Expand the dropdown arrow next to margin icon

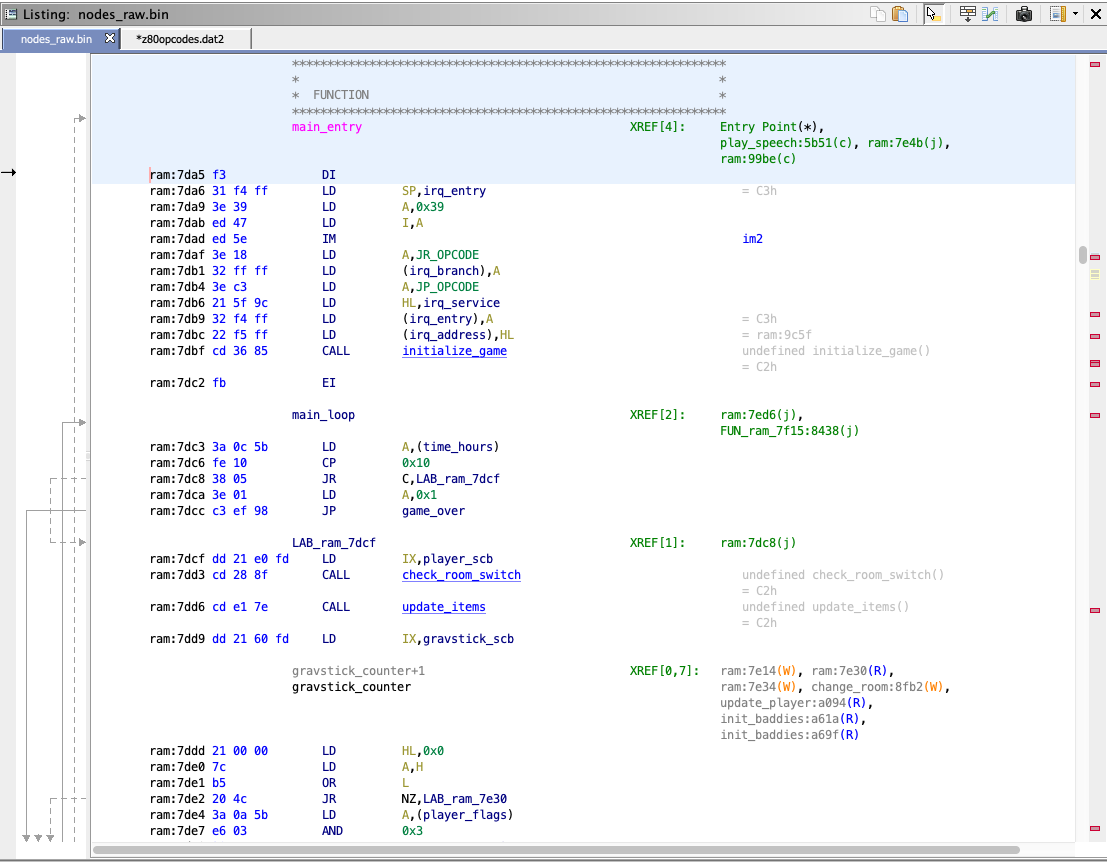pos(1075,14)
